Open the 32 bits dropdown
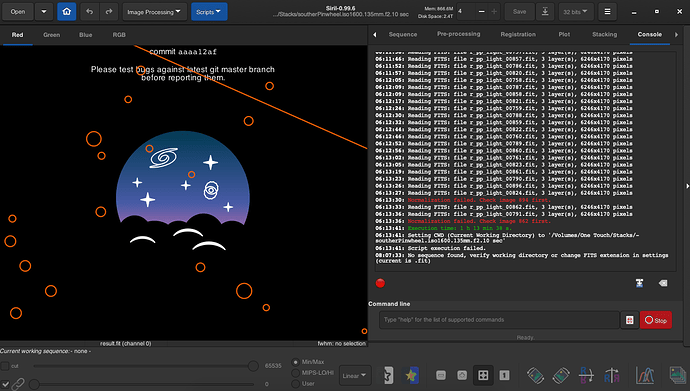 576,12
